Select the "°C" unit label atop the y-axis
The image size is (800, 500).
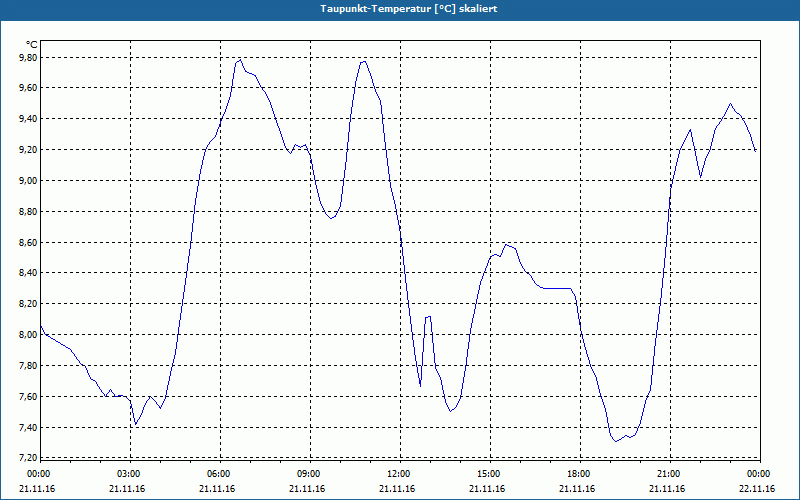click(32, 45)
